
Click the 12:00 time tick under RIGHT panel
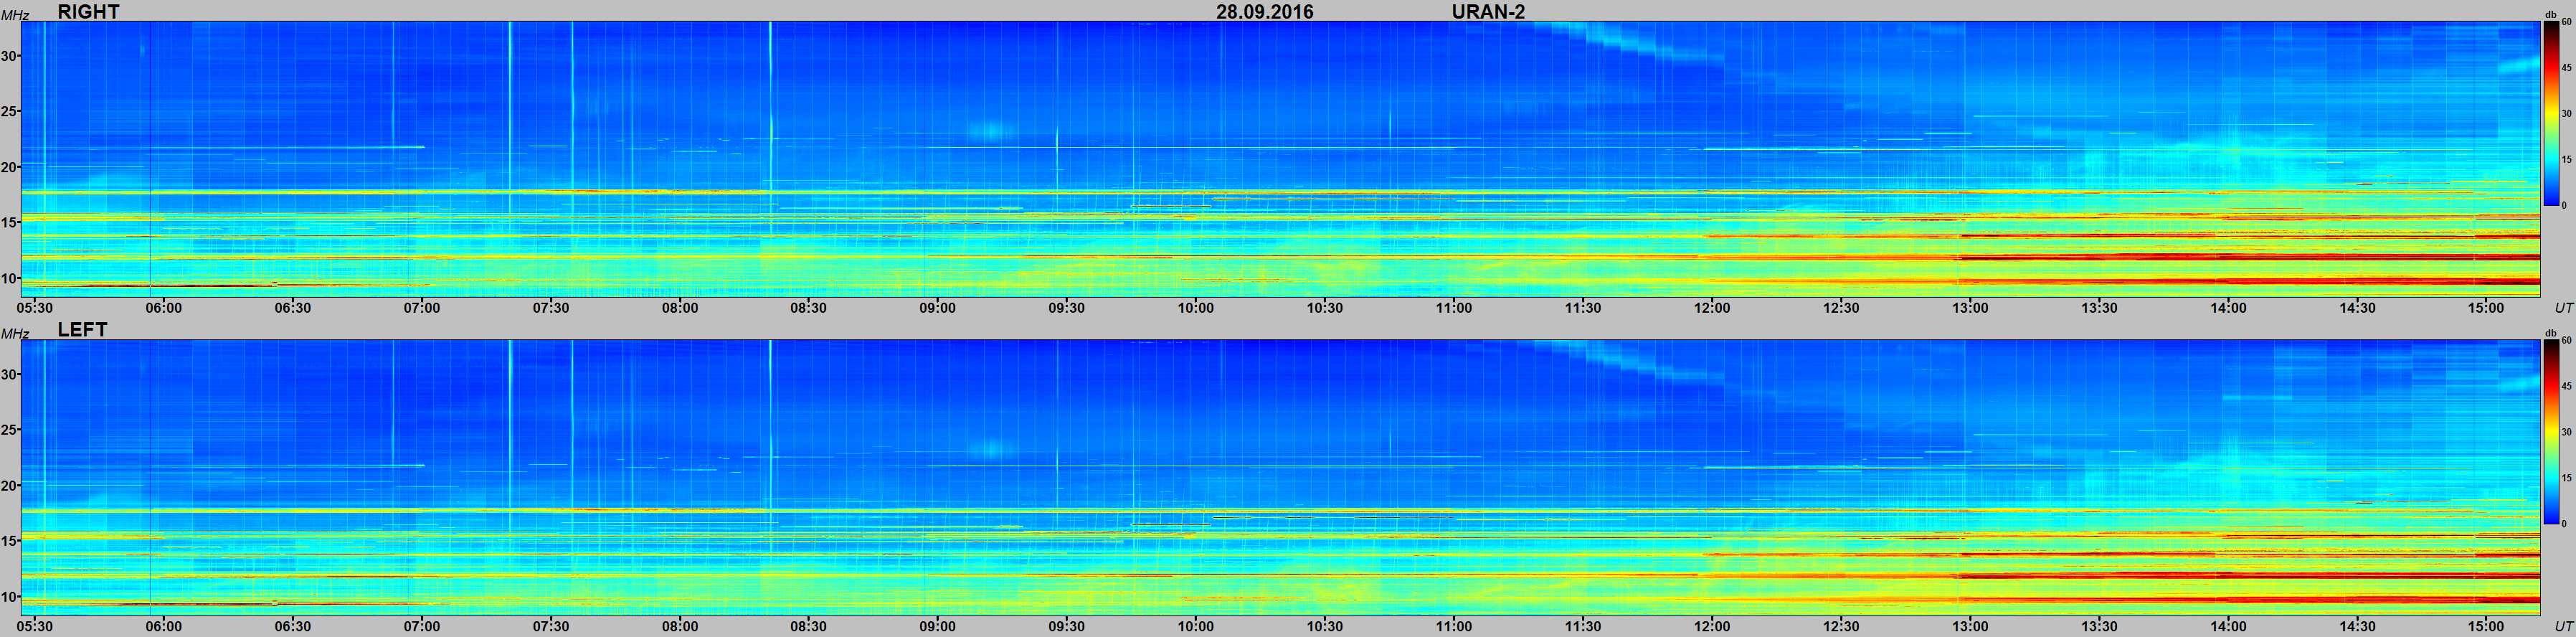pyautogui.click(x=1712, y=308)
